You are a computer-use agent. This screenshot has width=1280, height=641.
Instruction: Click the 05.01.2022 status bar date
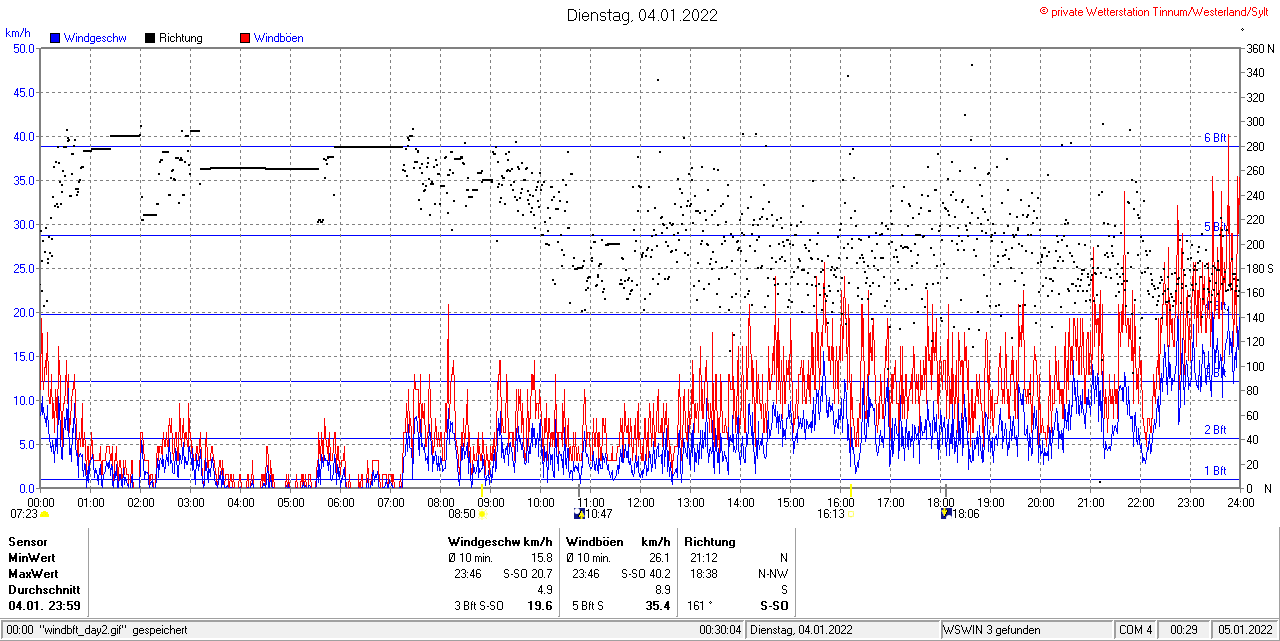pos(1243,630)
